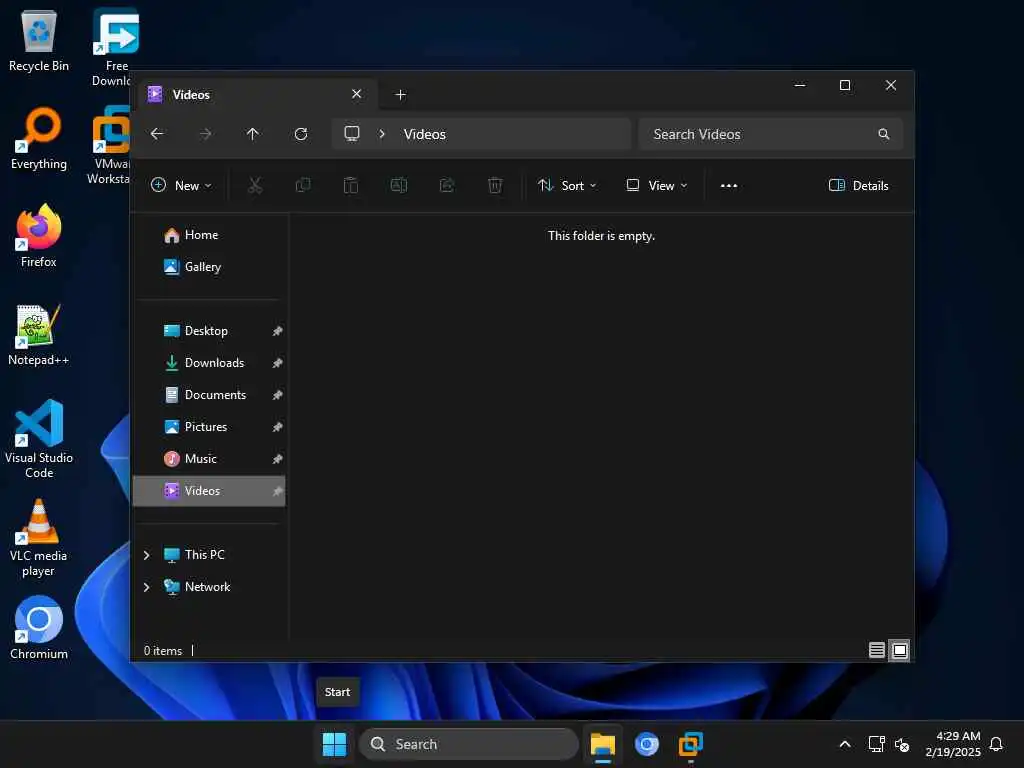Open Chromium from the taskbar
This screenshot has width=1024, height=768.
point(647,744)
